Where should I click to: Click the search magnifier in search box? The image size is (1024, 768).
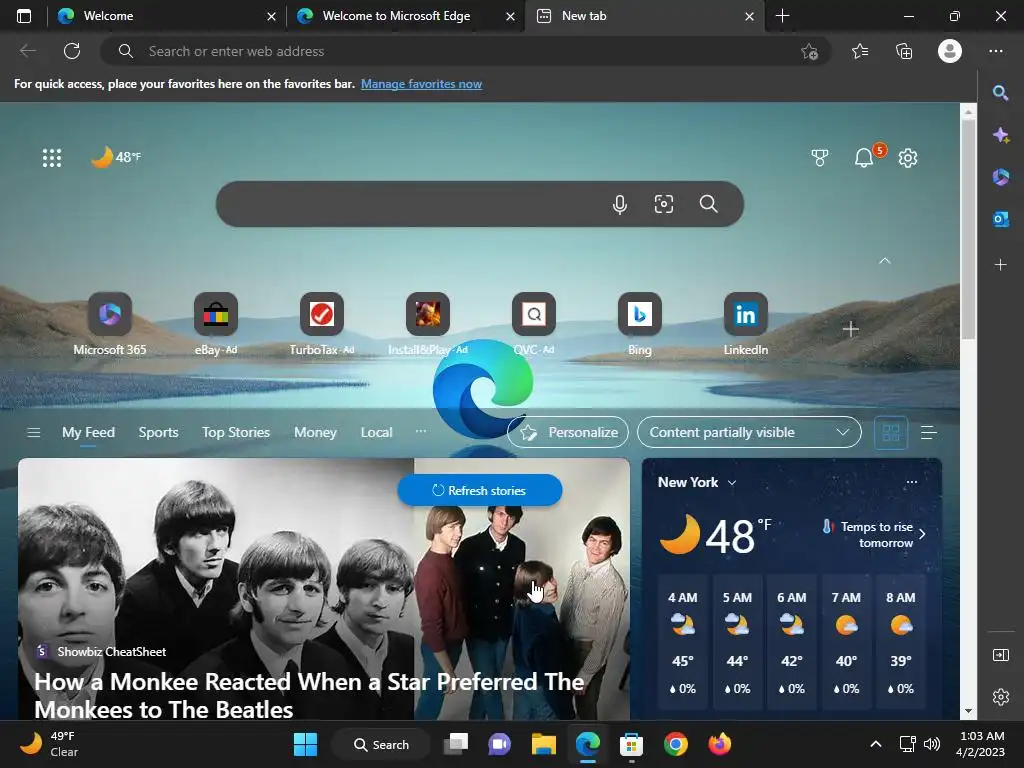click(709, 204)
